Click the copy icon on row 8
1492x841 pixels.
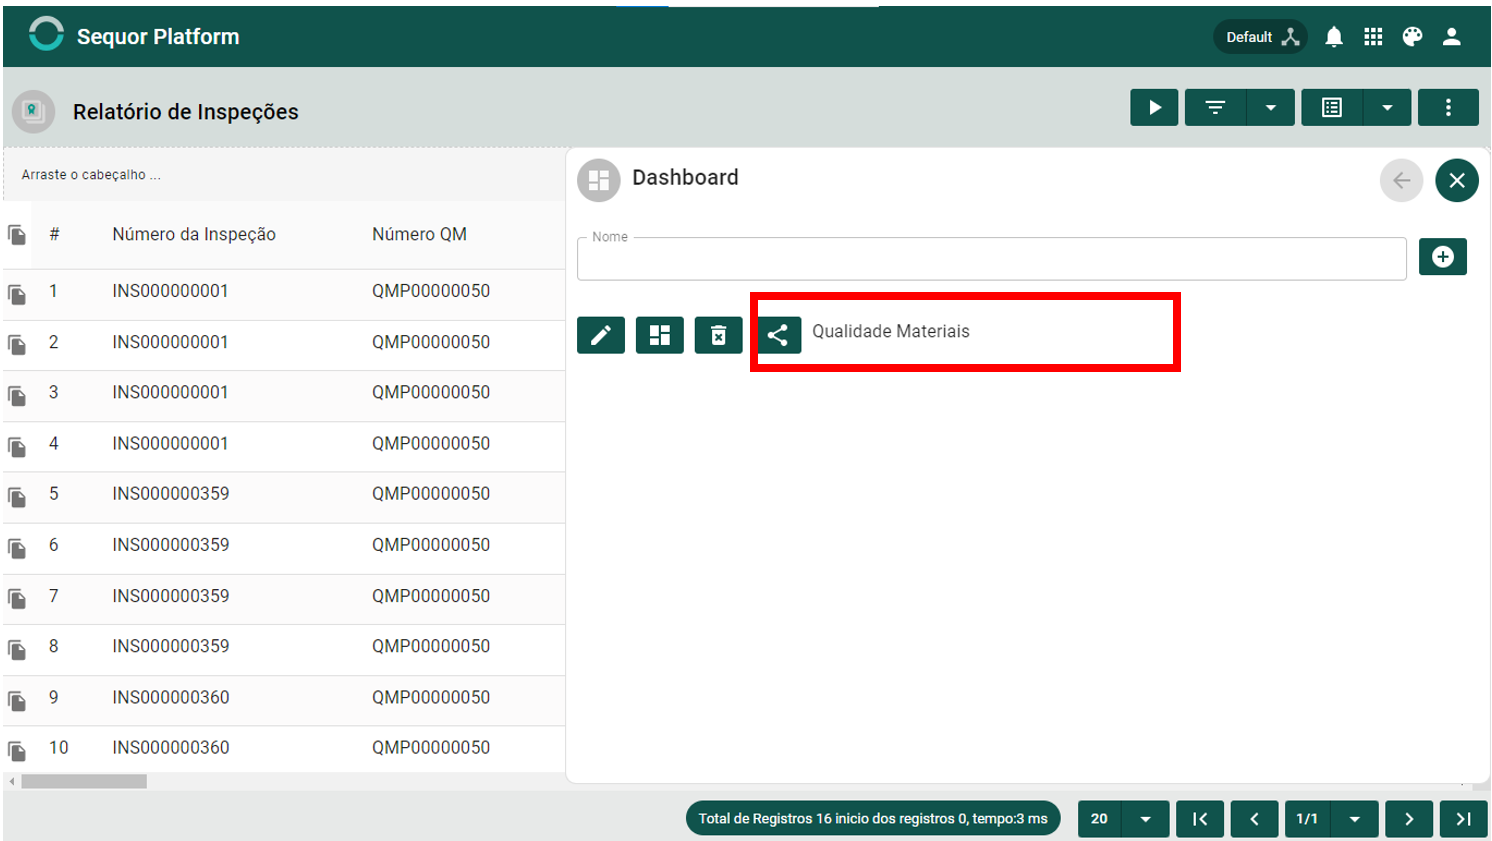(17, 649)
